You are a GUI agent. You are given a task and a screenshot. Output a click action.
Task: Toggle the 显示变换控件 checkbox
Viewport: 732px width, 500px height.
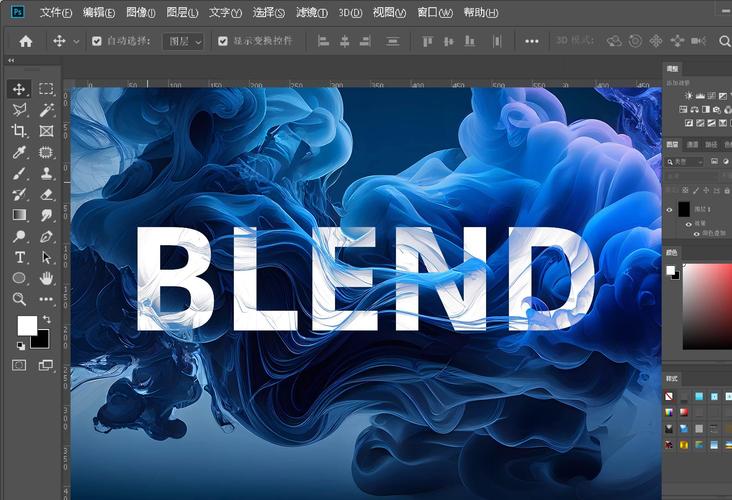pyautogui.click(x=223, y=41)
